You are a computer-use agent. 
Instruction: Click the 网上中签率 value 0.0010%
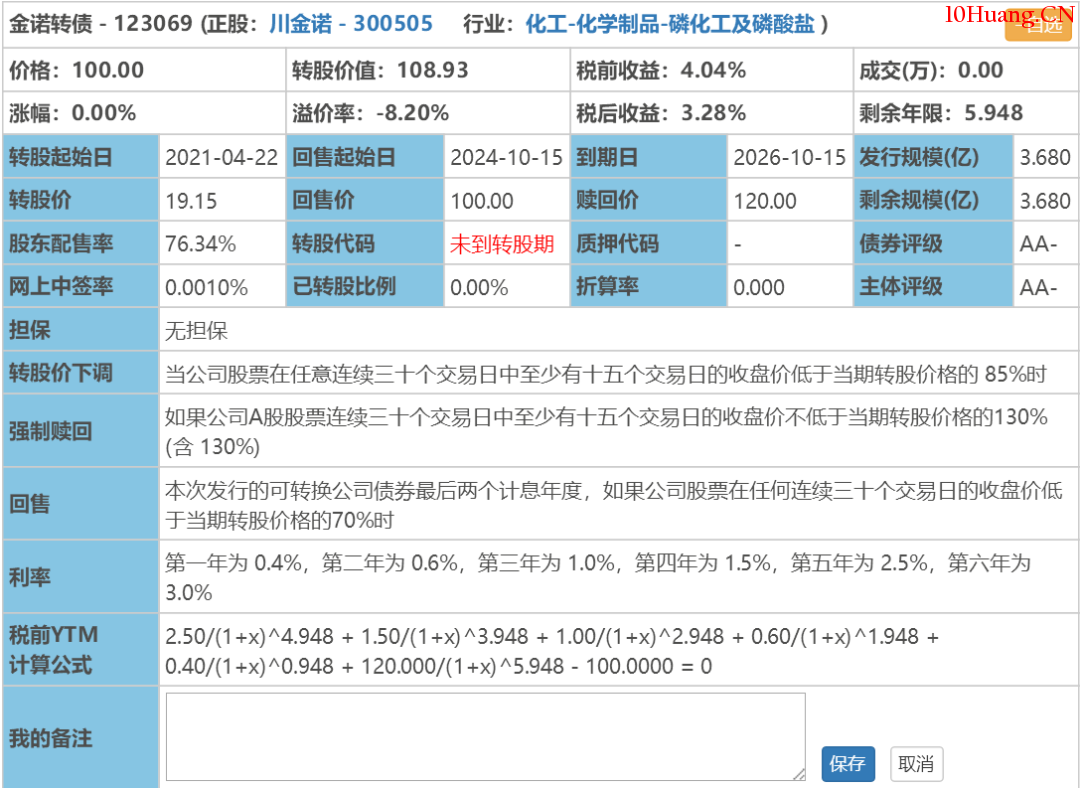tap(207, 287)
